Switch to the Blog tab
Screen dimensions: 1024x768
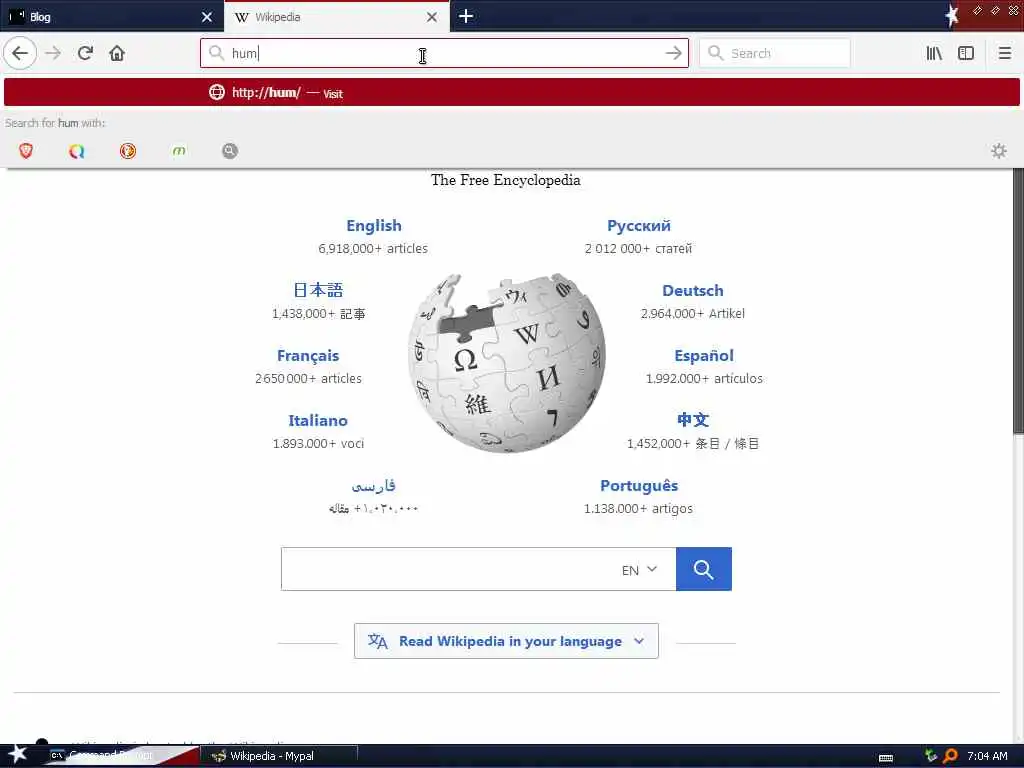(111, 17)
